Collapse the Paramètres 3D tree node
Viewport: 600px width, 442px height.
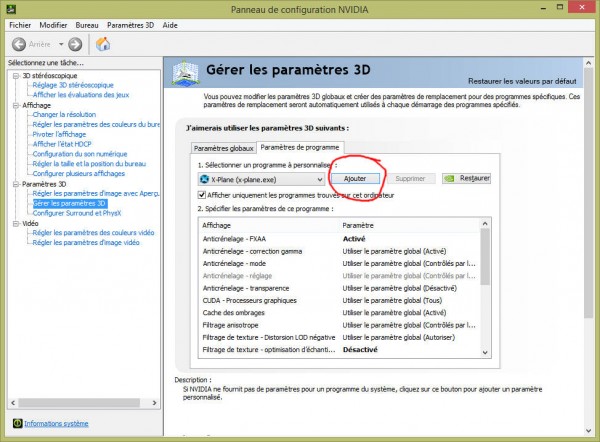(x=16, y=184)
